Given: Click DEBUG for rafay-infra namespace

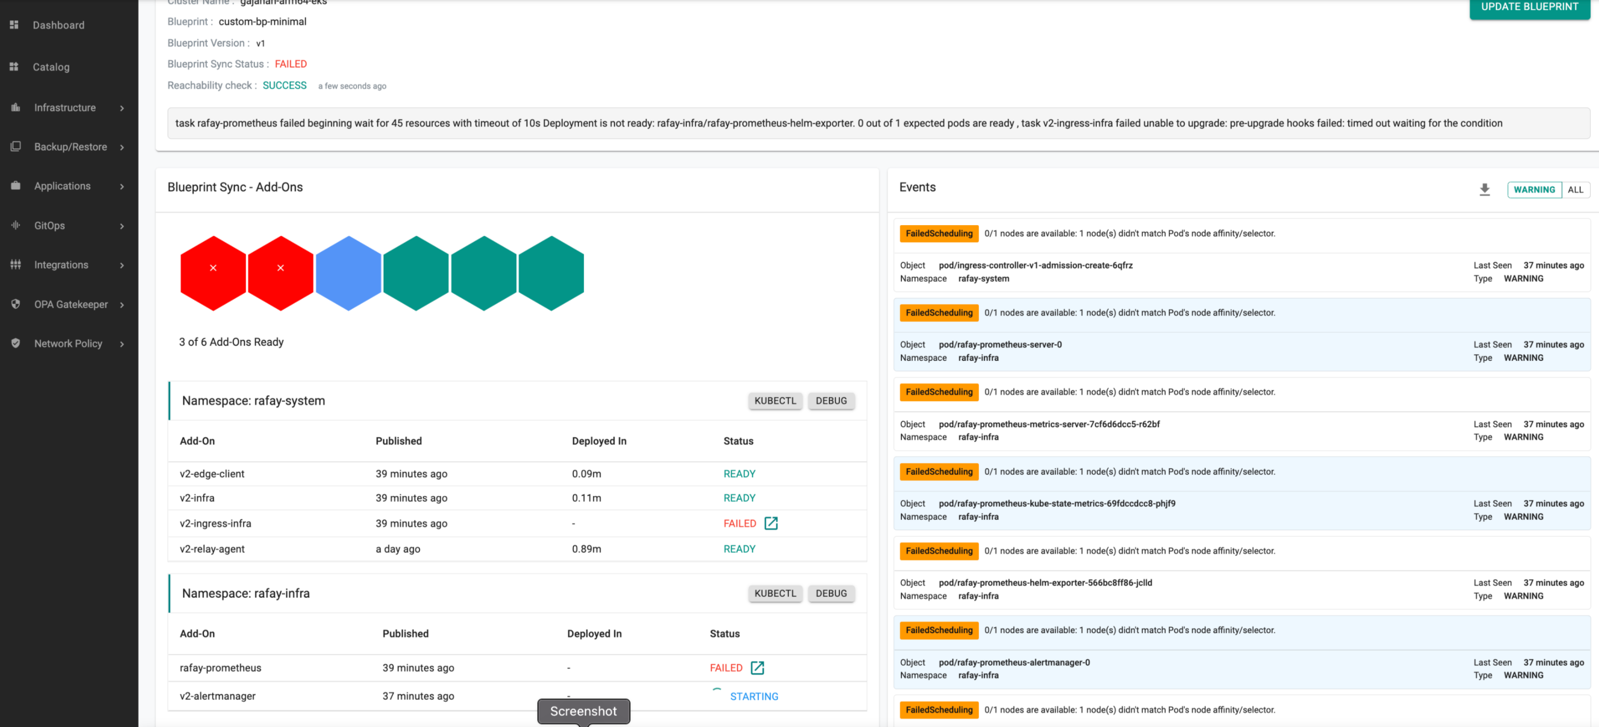Looking at the screenshot, I should 831,593.
